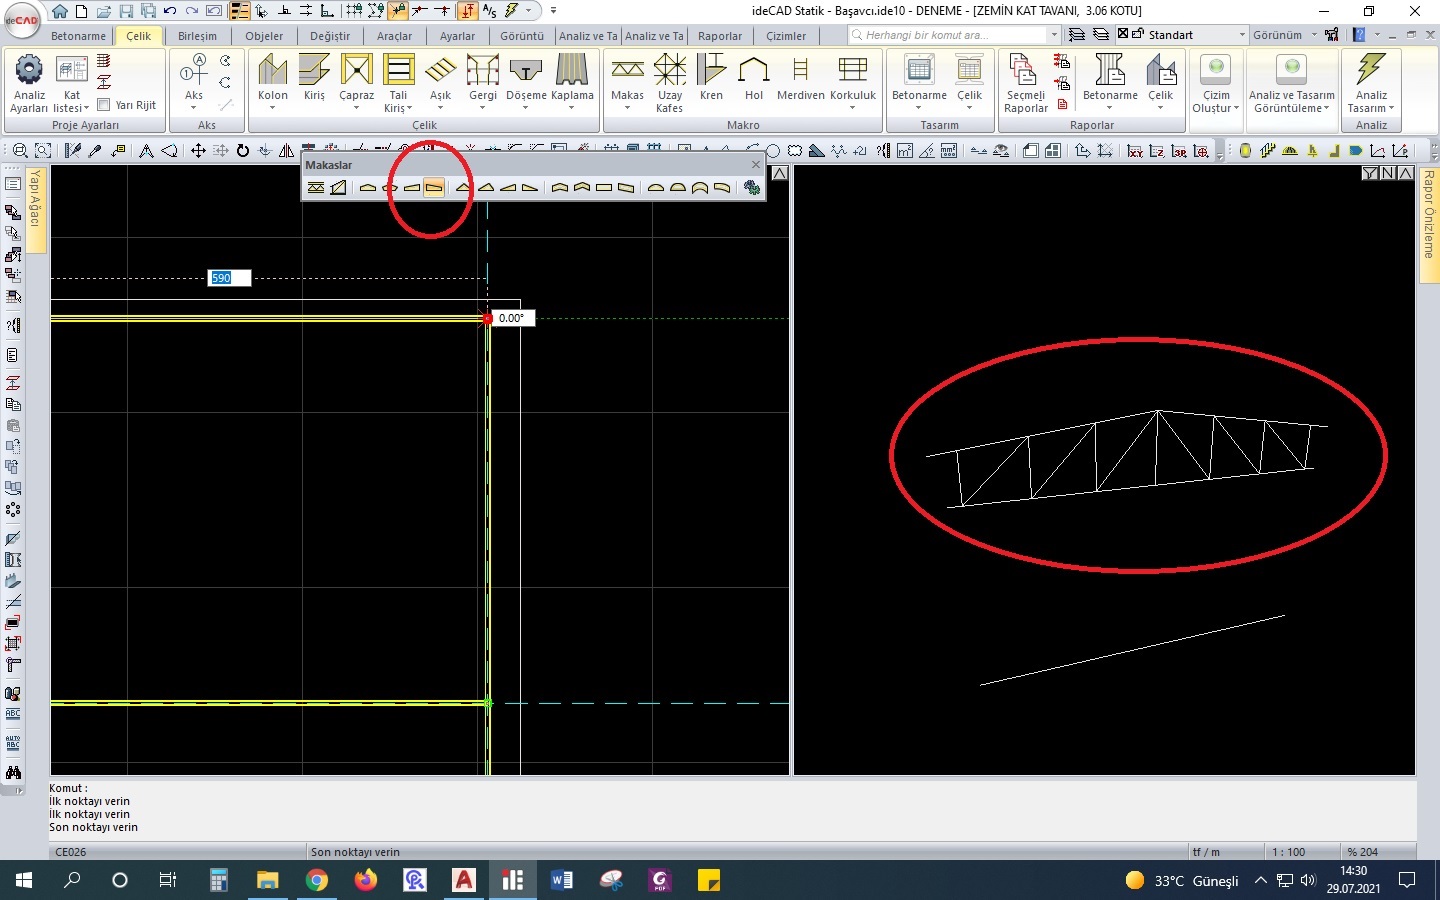Click the lightning analysis icon in quick toolbar
This screenshot has height=900, width=1440.
[x=511, y=11]
